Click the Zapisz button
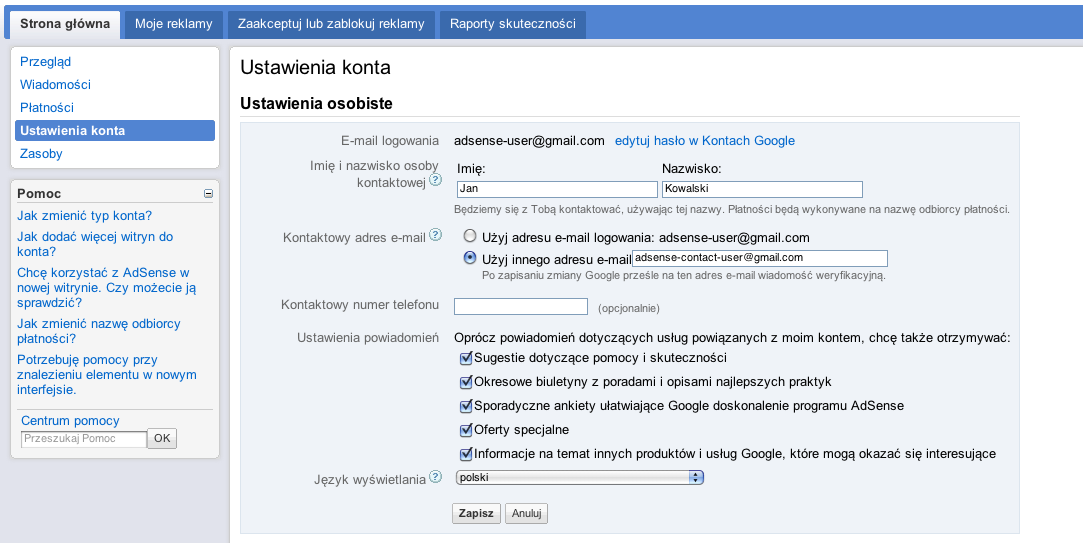The width and height of the screenshot is (1083, 543). pyautogui.click(x=476, y=513)
